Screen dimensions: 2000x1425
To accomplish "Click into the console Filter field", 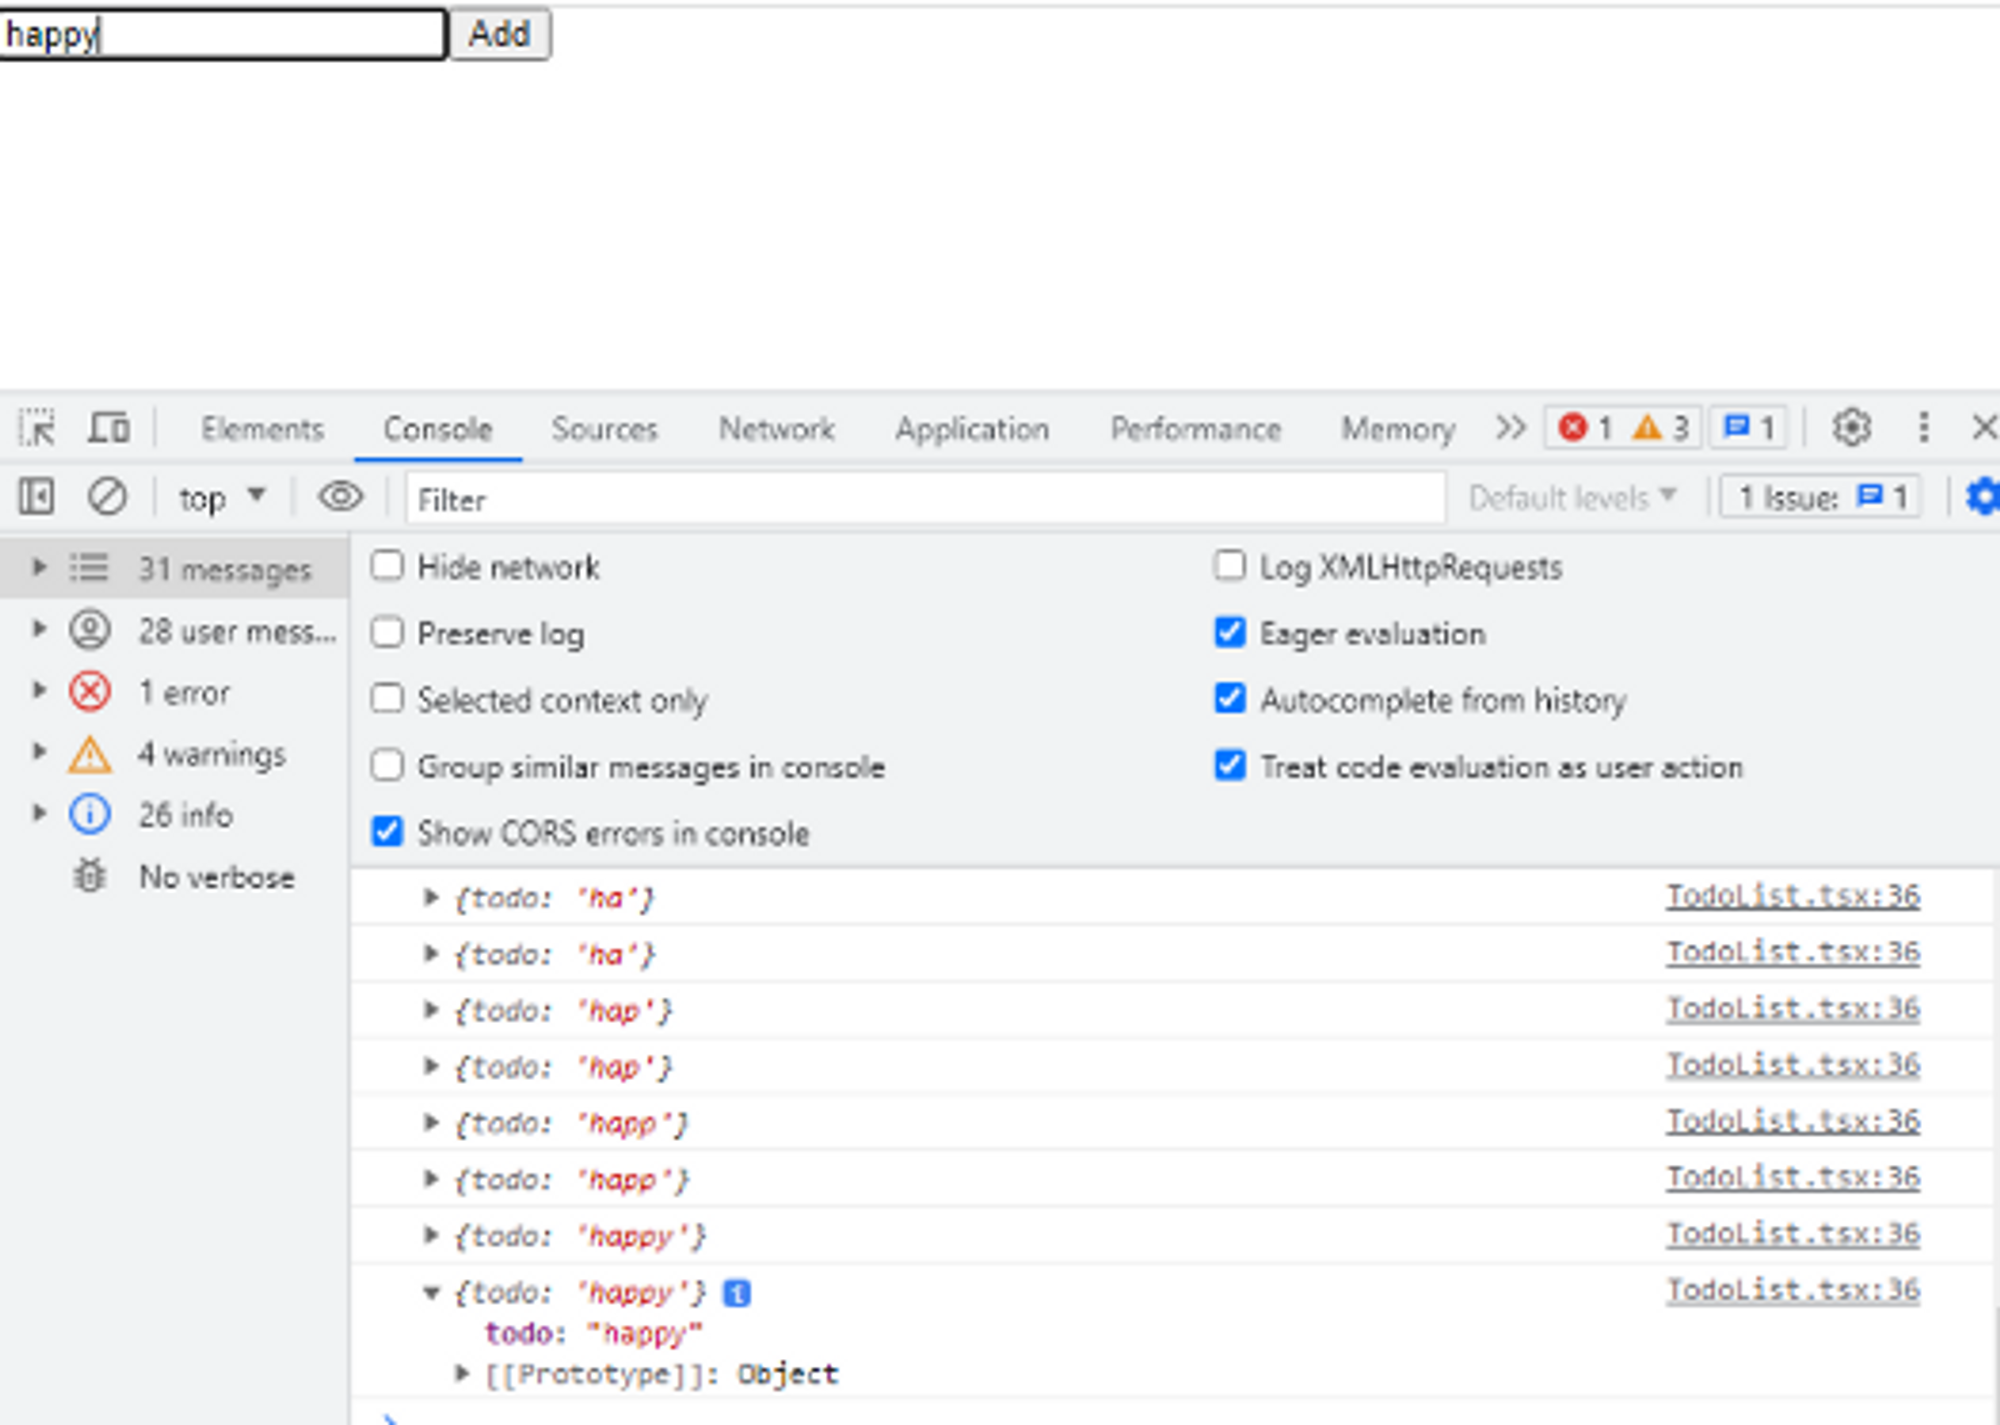I will (925, 499).
